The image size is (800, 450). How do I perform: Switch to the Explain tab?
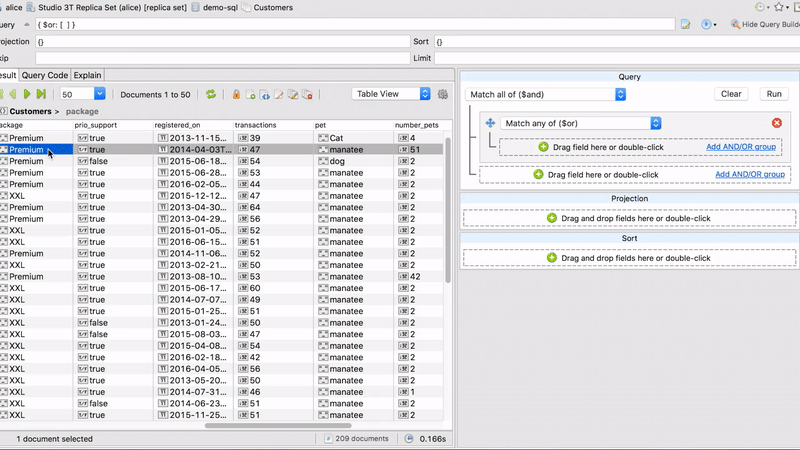tap(87, 75)
